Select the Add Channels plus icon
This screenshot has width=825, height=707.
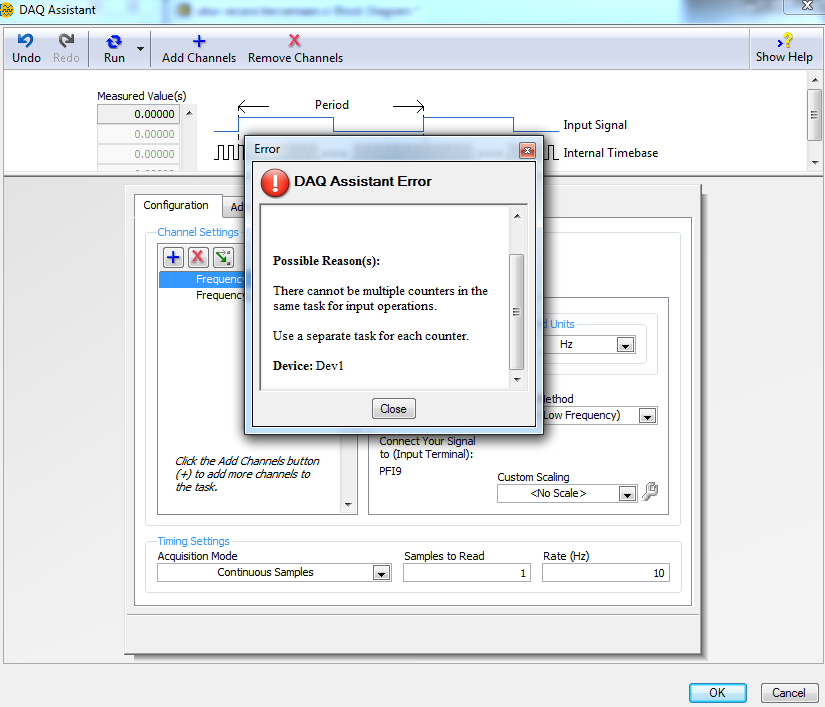pos(198,41)
